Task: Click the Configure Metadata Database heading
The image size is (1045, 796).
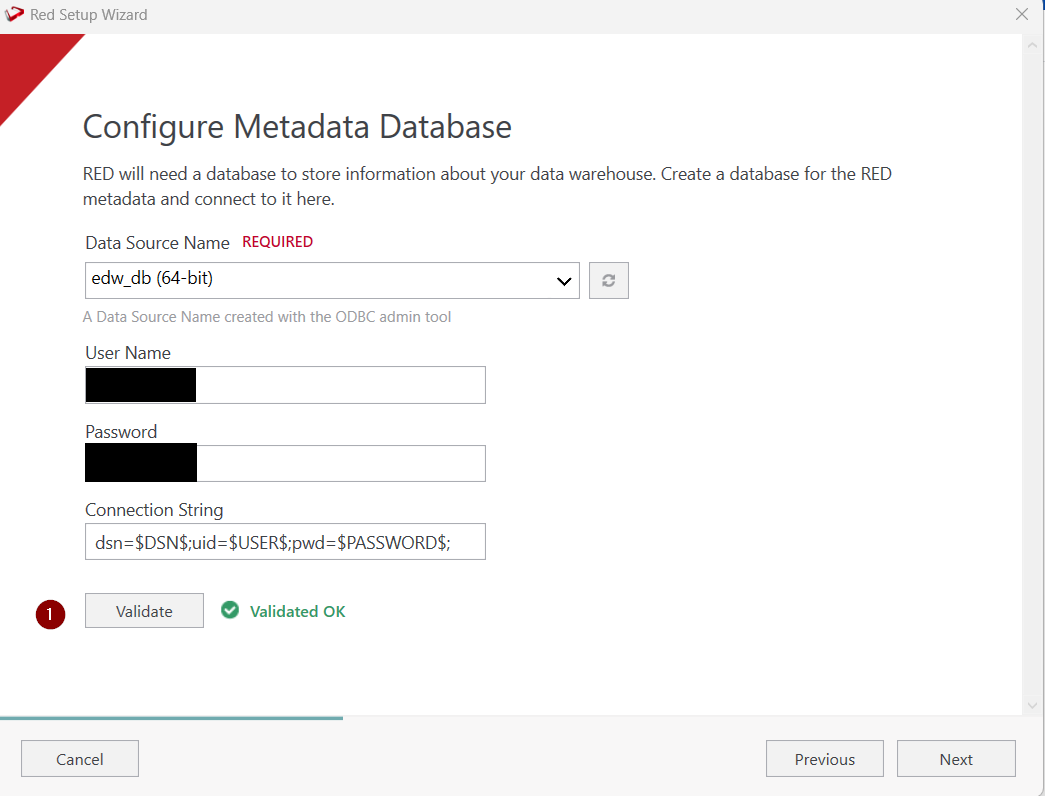Action: click(297, 127)
